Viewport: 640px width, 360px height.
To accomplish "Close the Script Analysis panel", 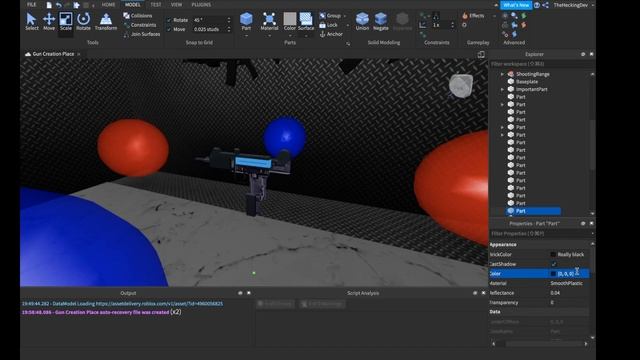I will point(484,293).
